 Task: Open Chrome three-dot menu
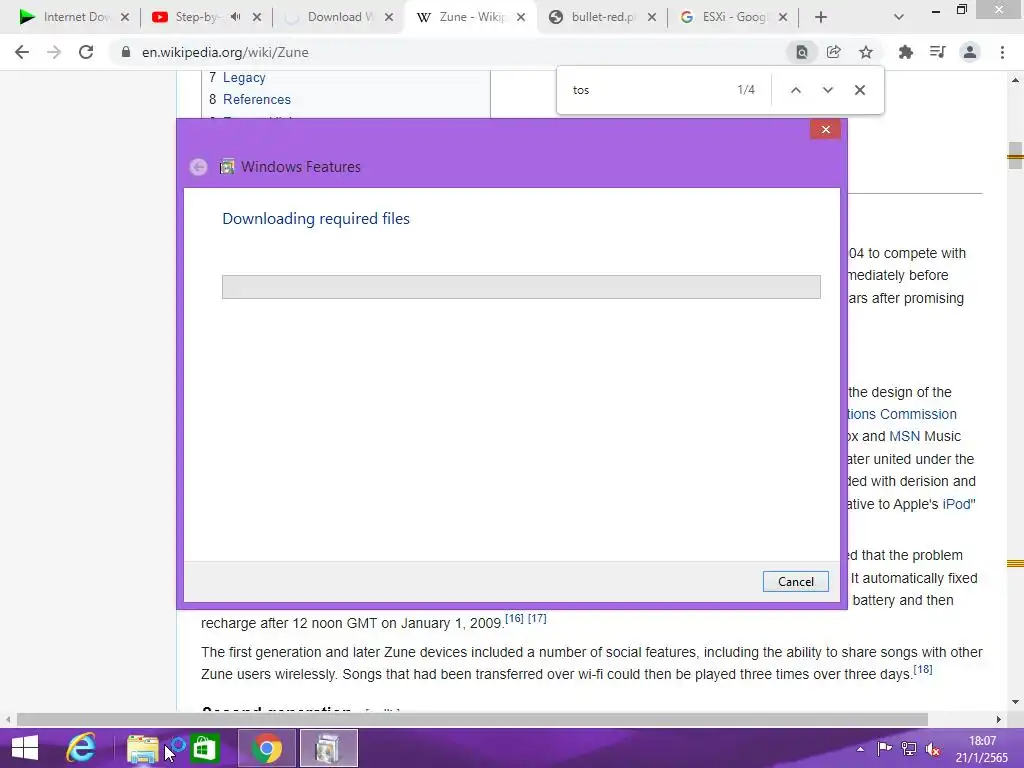[1002, 52]
